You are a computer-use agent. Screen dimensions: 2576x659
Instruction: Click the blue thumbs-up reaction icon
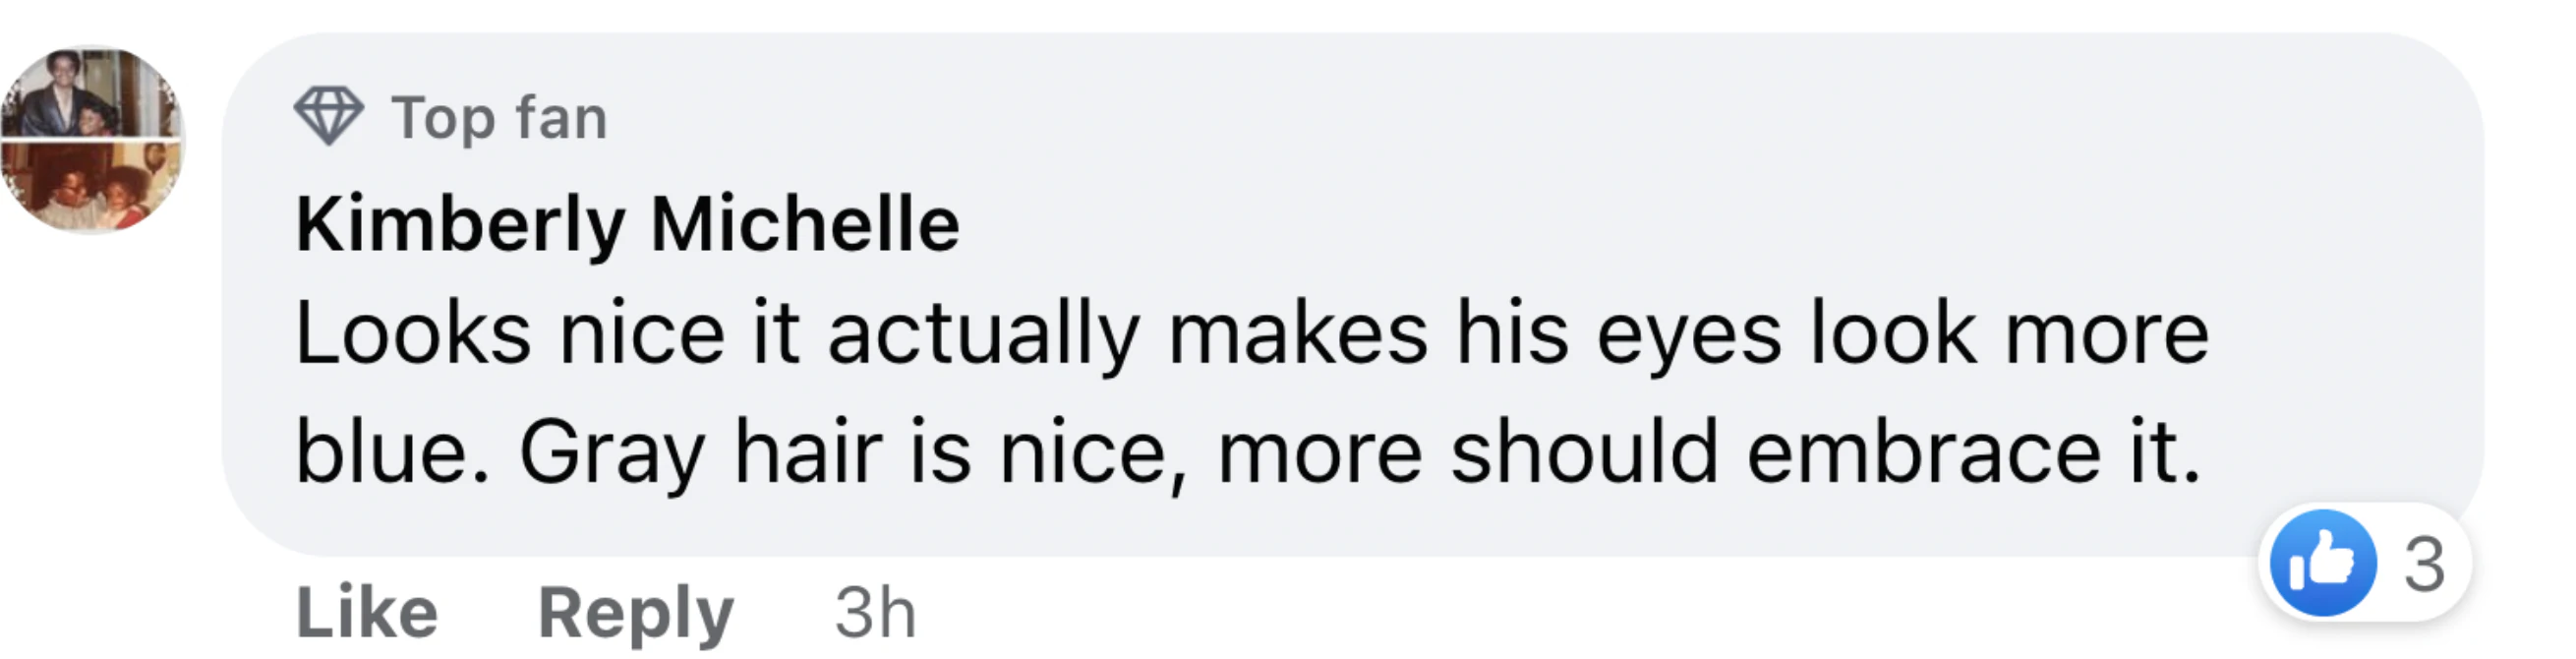pyautogui.click(x=2322, y=563)
